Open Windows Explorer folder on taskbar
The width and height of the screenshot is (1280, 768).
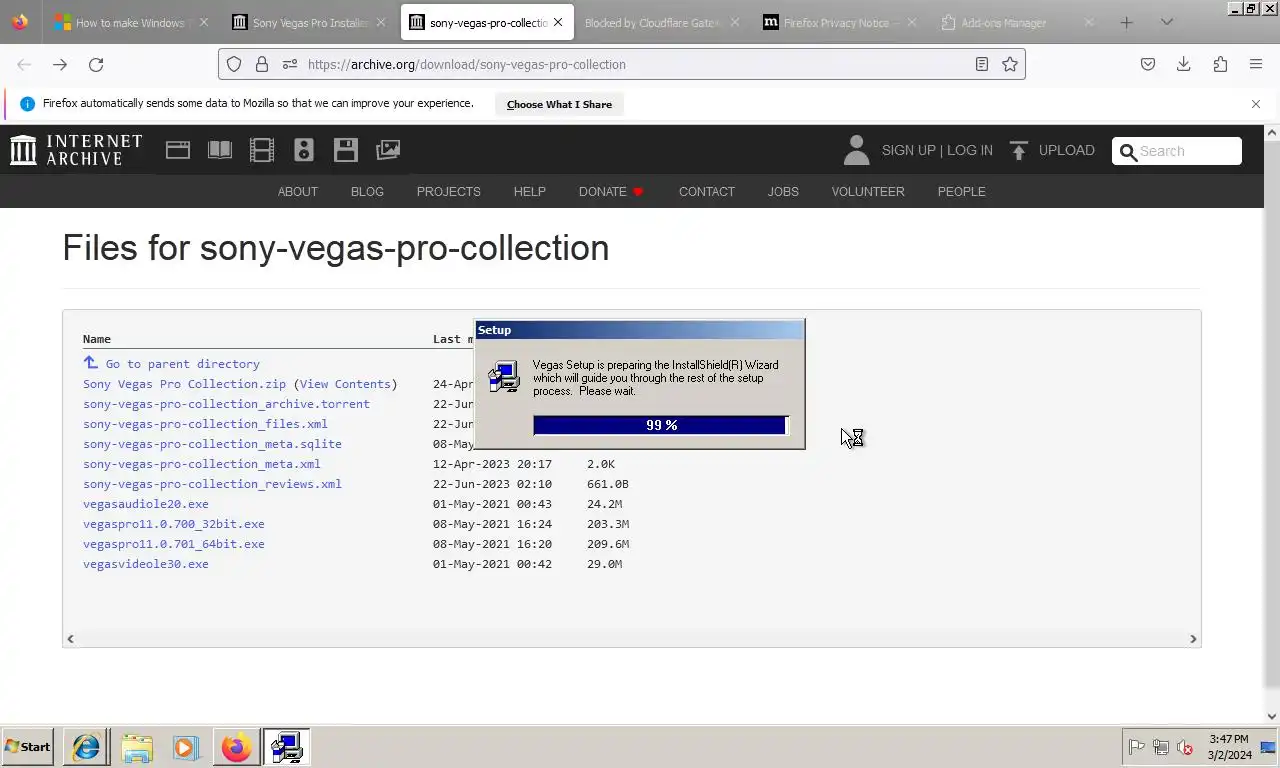point(136,747)
